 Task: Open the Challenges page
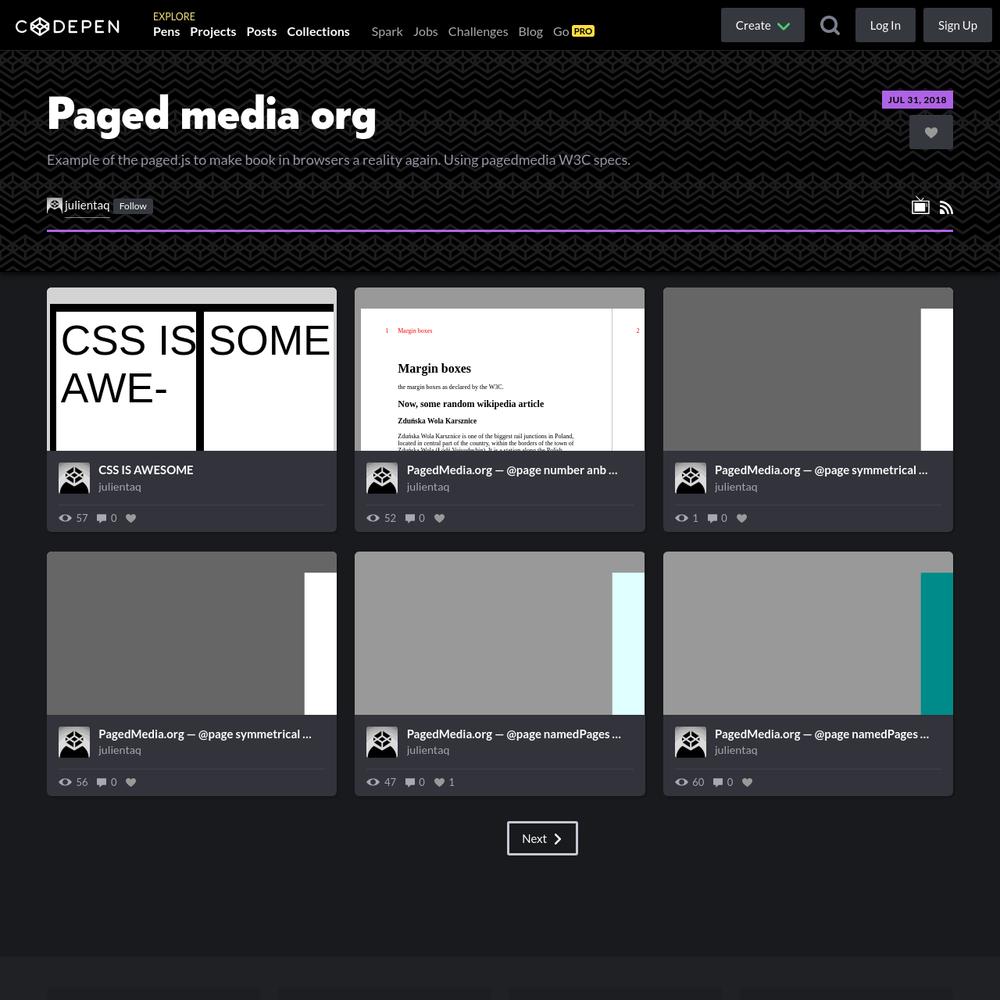[x=478, y=31]
